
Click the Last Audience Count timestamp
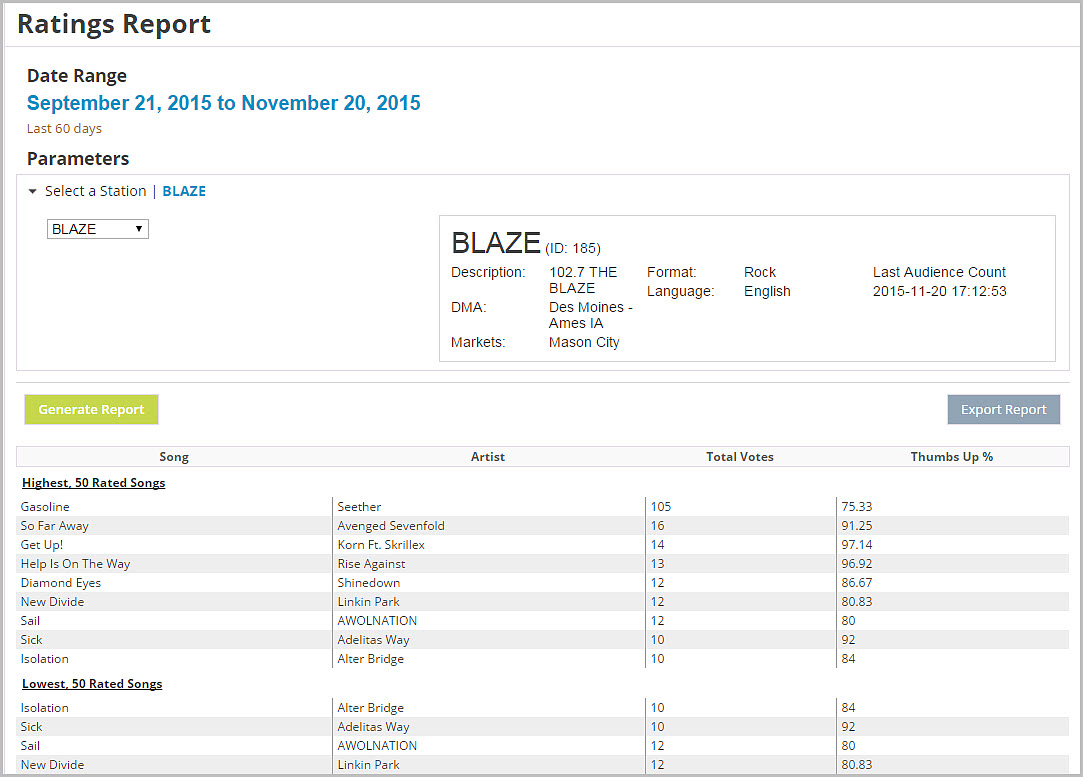coord(939,292)
